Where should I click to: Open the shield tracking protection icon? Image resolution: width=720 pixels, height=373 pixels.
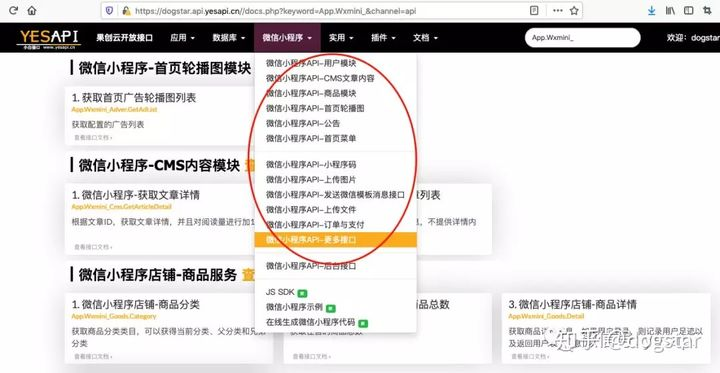(x=109, y=11)
